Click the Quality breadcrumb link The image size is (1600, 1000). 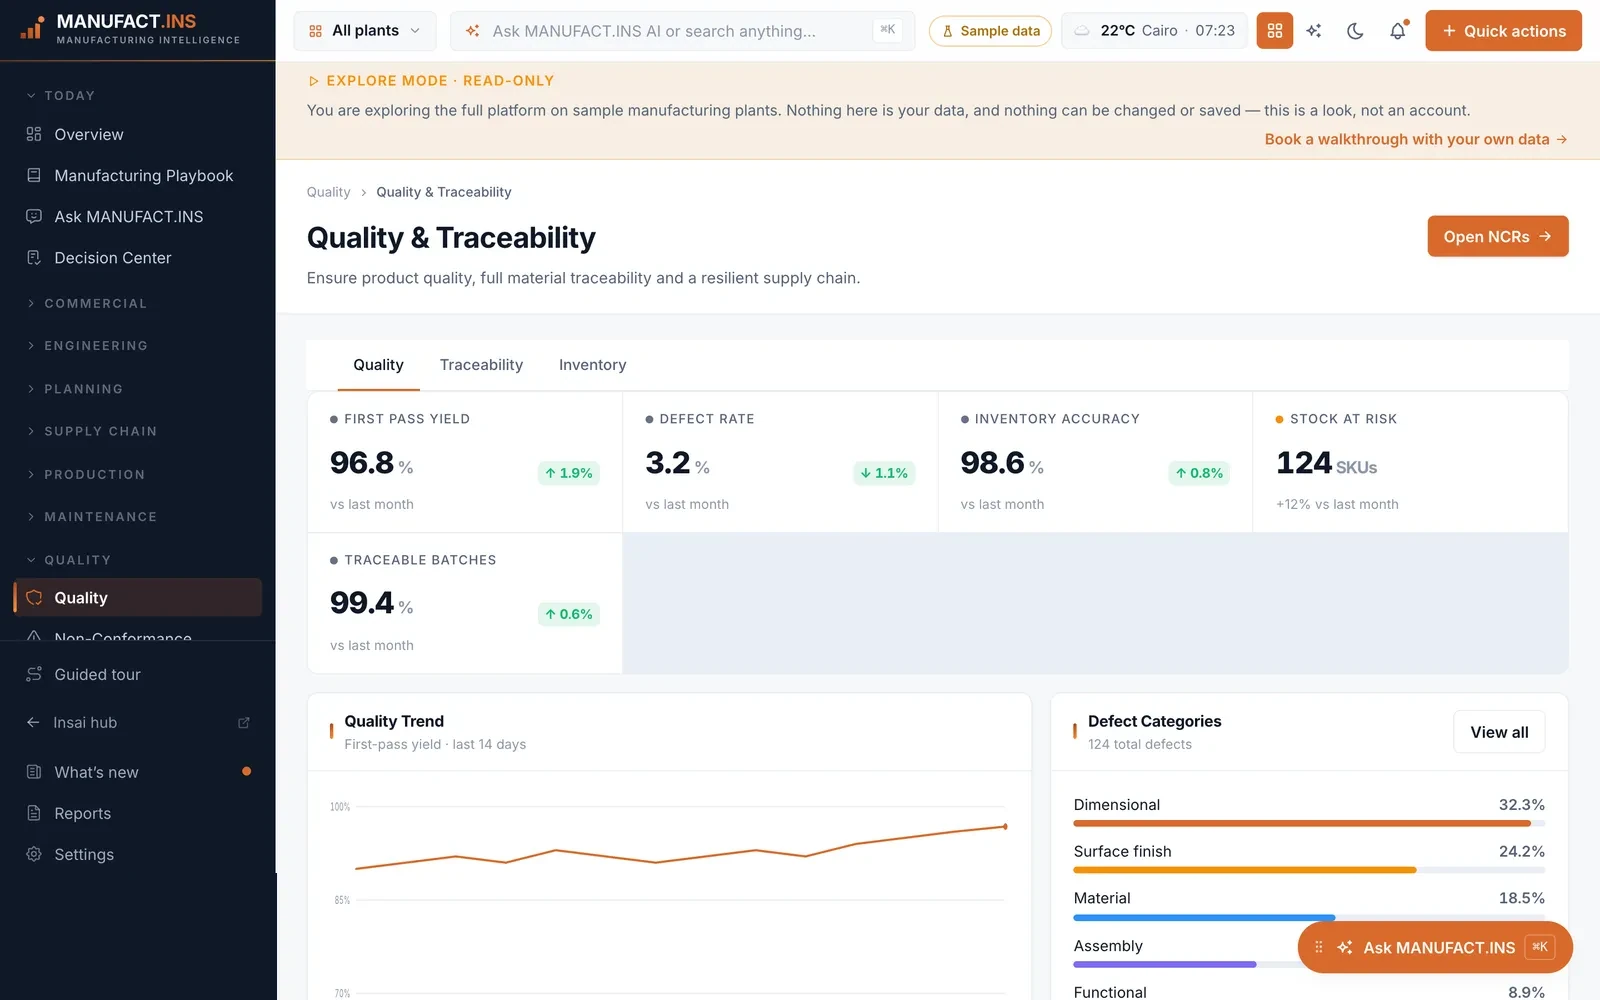click(328, 192)
